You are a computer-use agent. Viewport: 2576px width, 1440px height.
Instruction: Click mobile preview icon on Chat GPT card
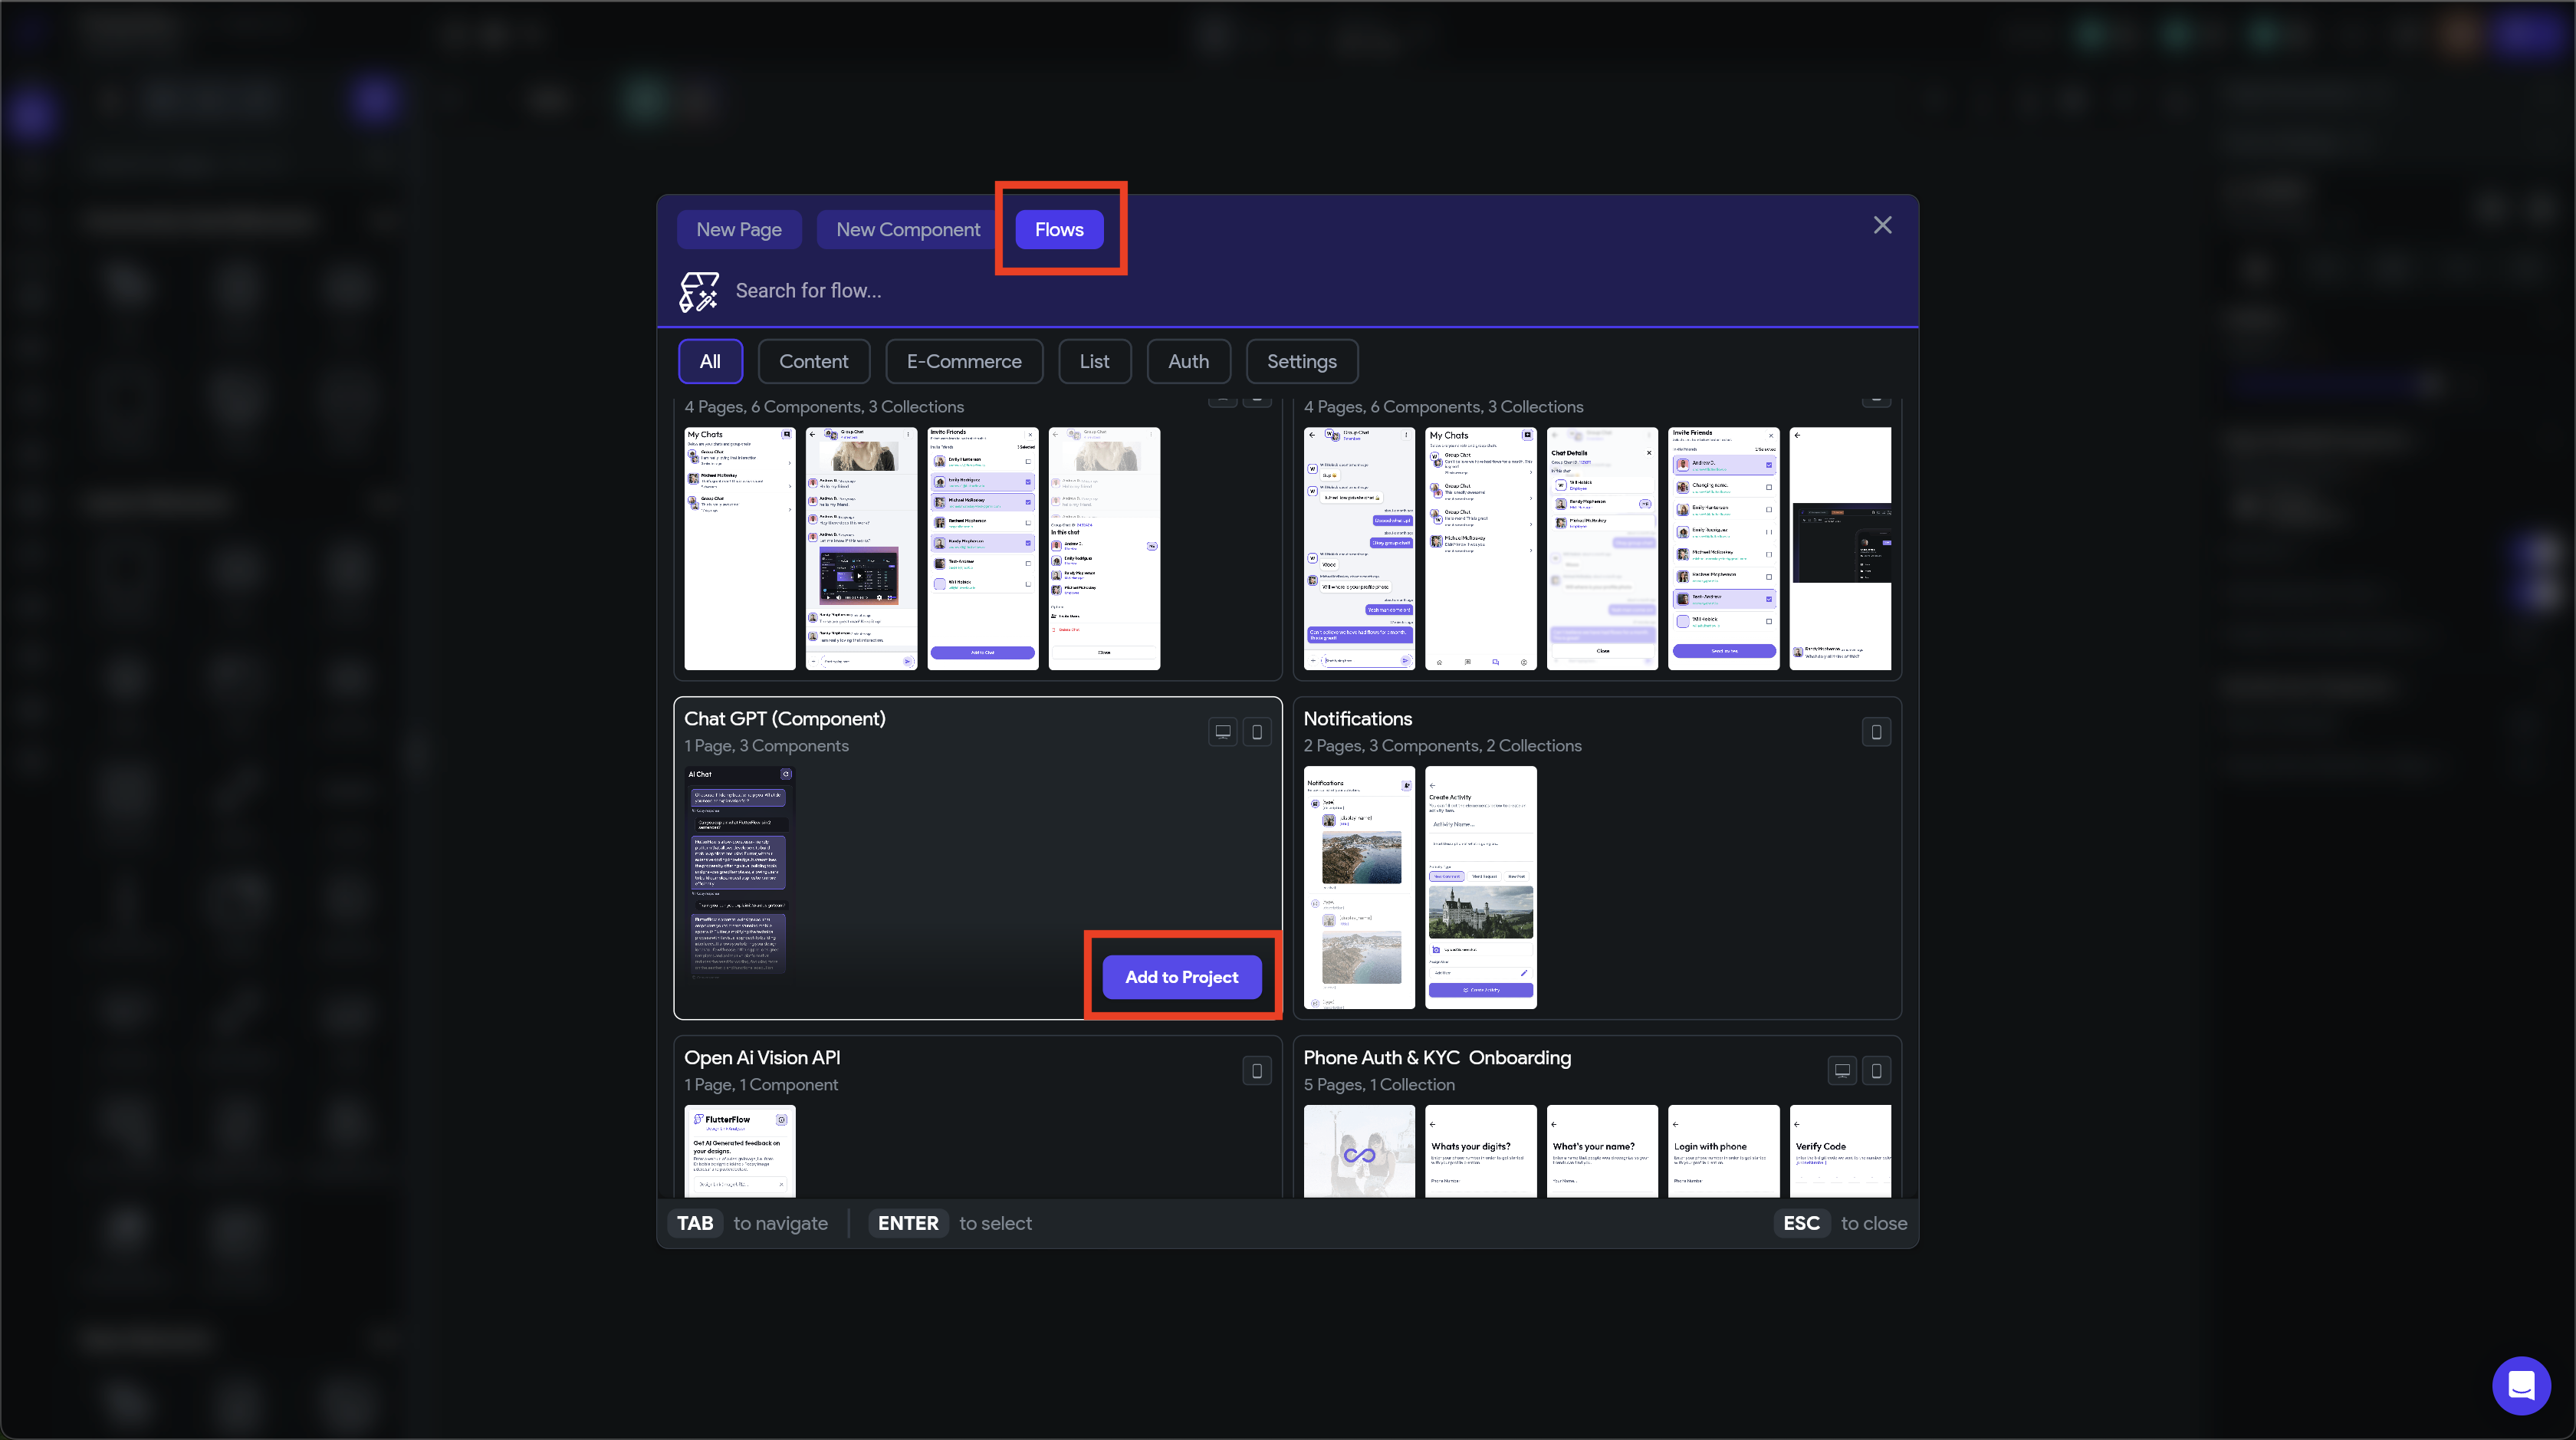point(1257,732)
